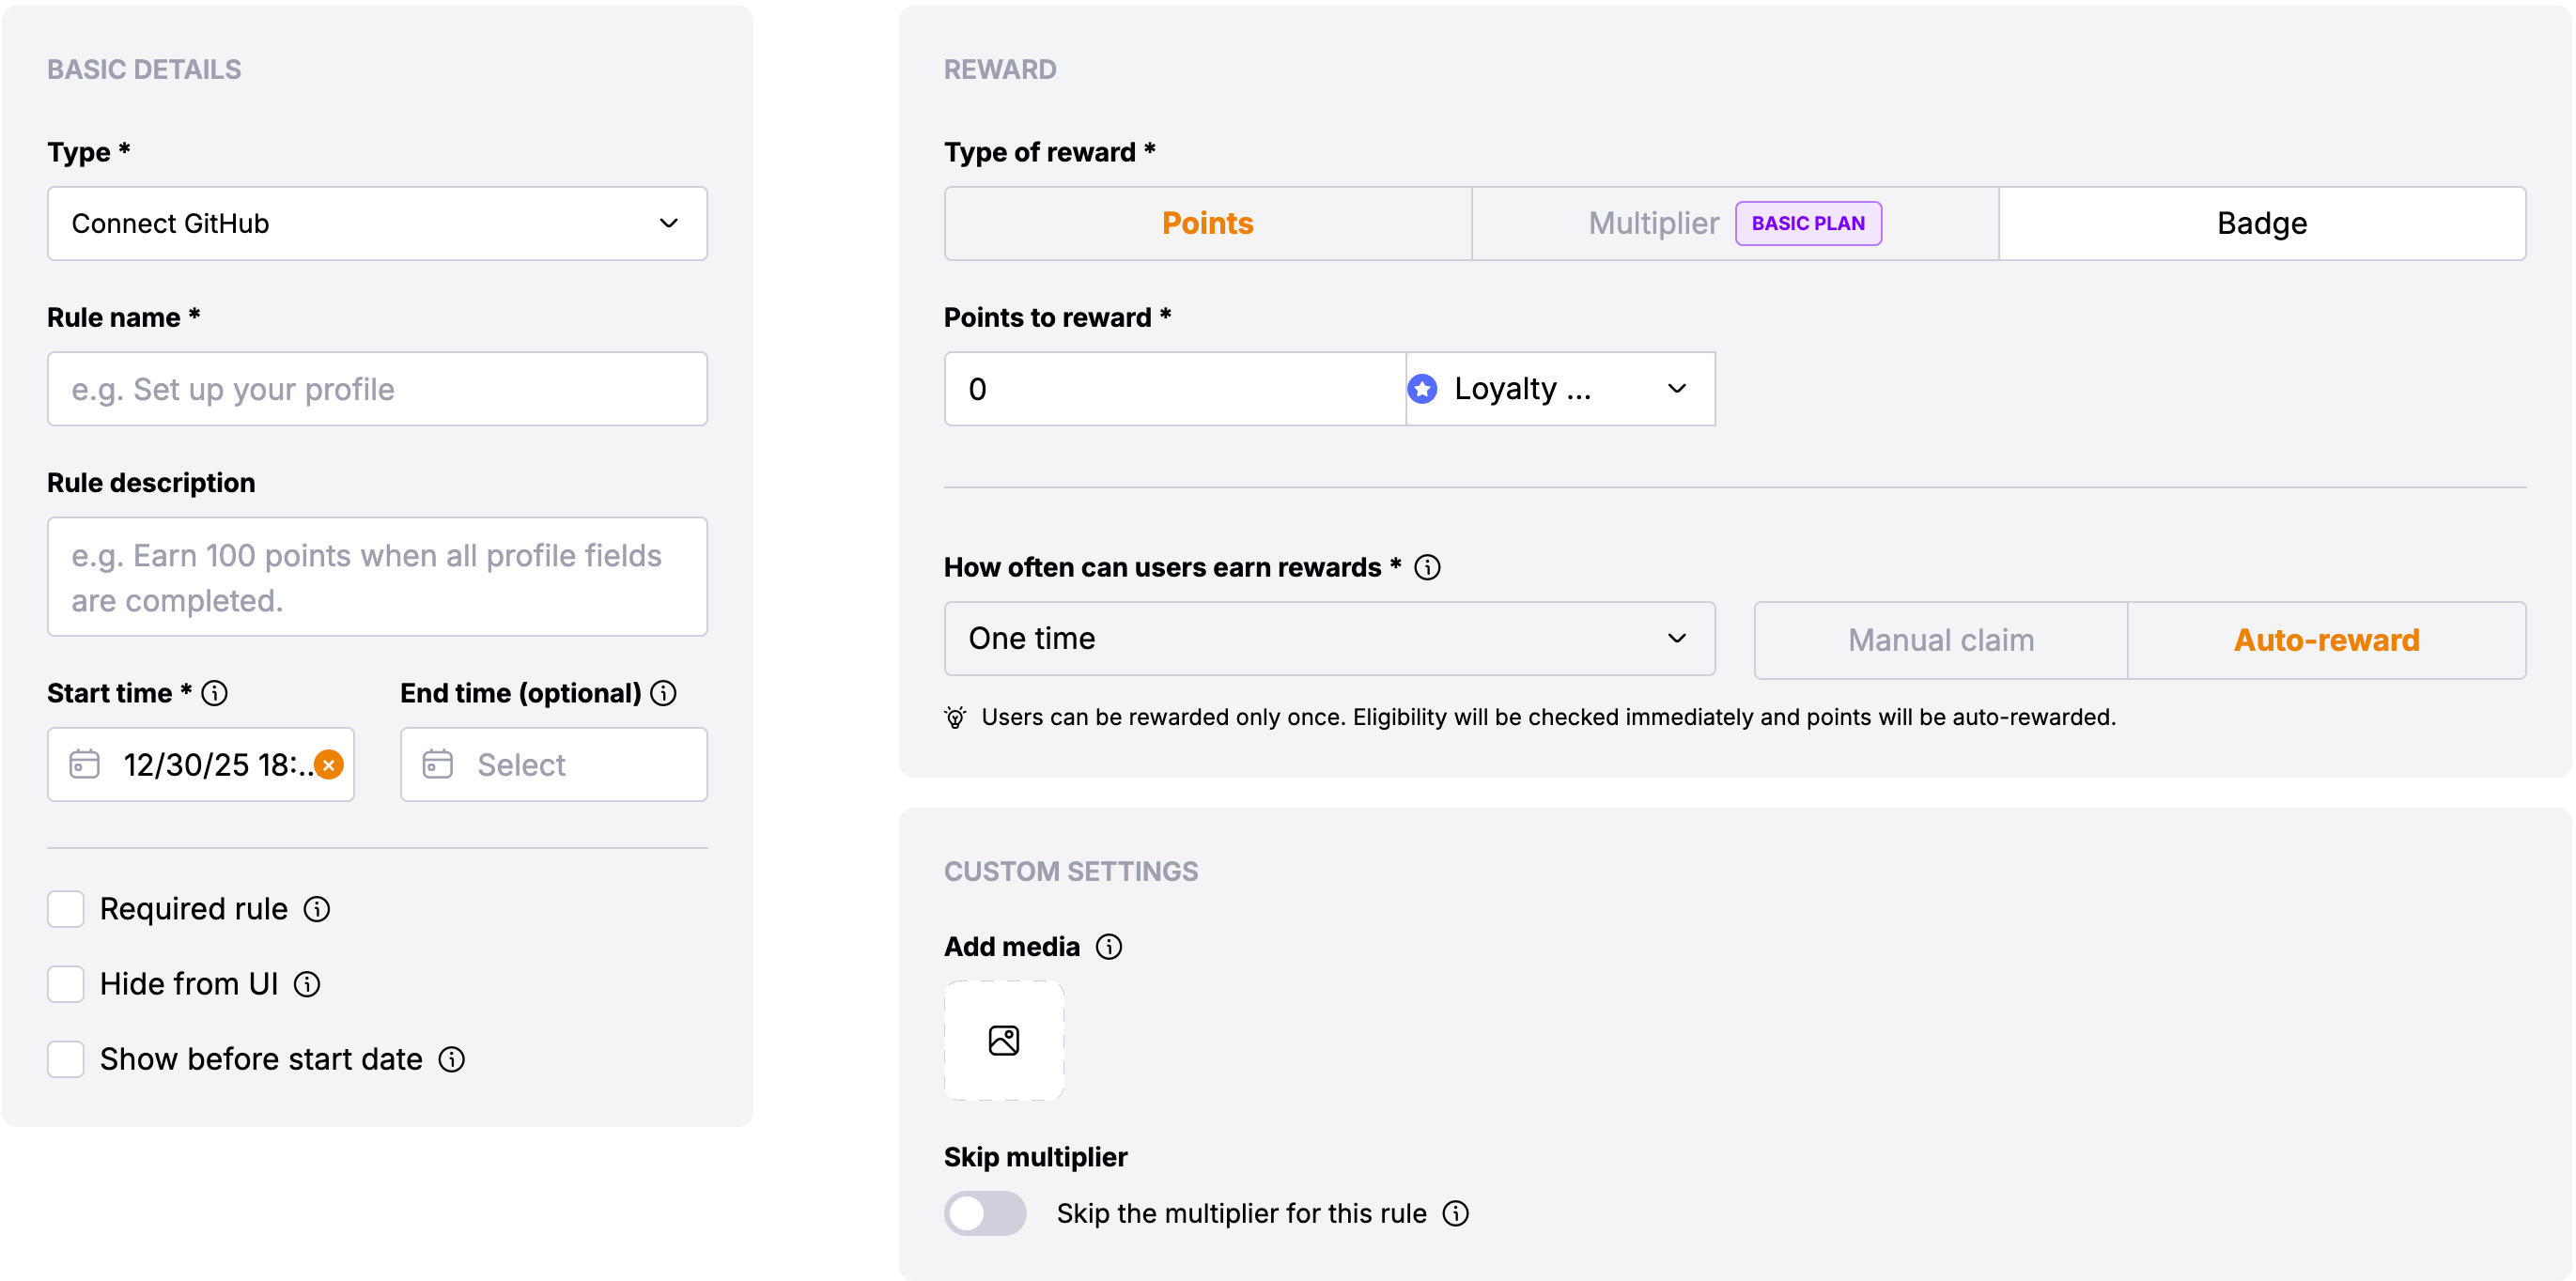Click info icon by Show before start date

(x=452, y=1059)
